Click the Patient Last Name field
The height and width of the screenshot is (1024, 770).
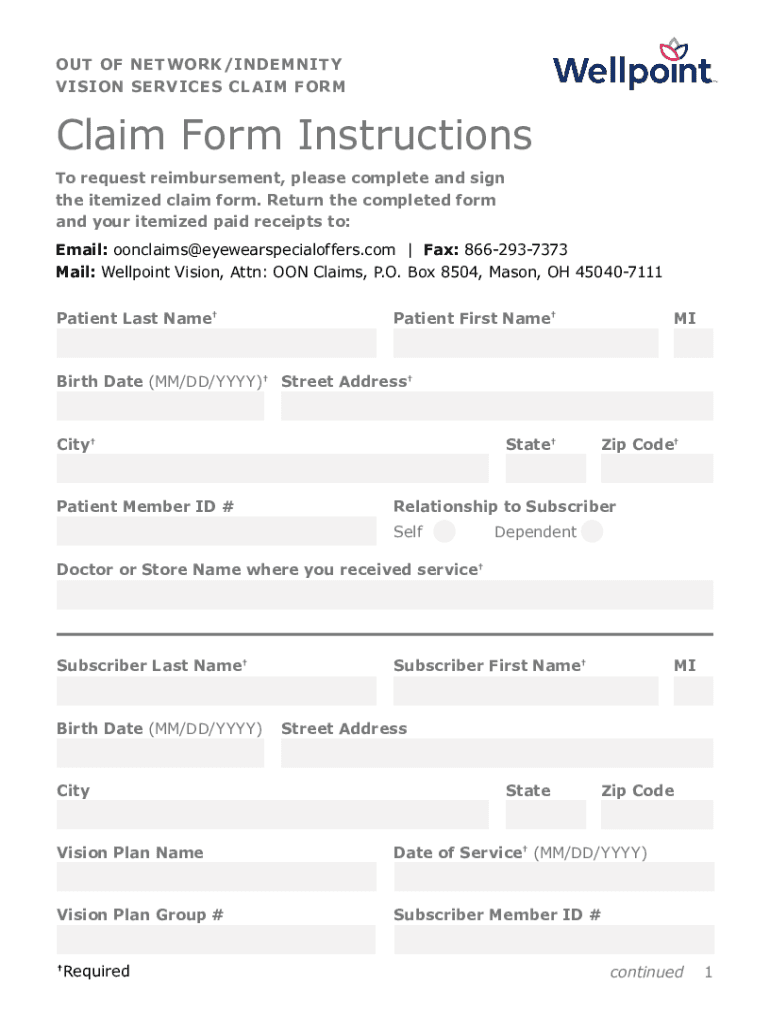pyautogui.click(x=216, y=343)
